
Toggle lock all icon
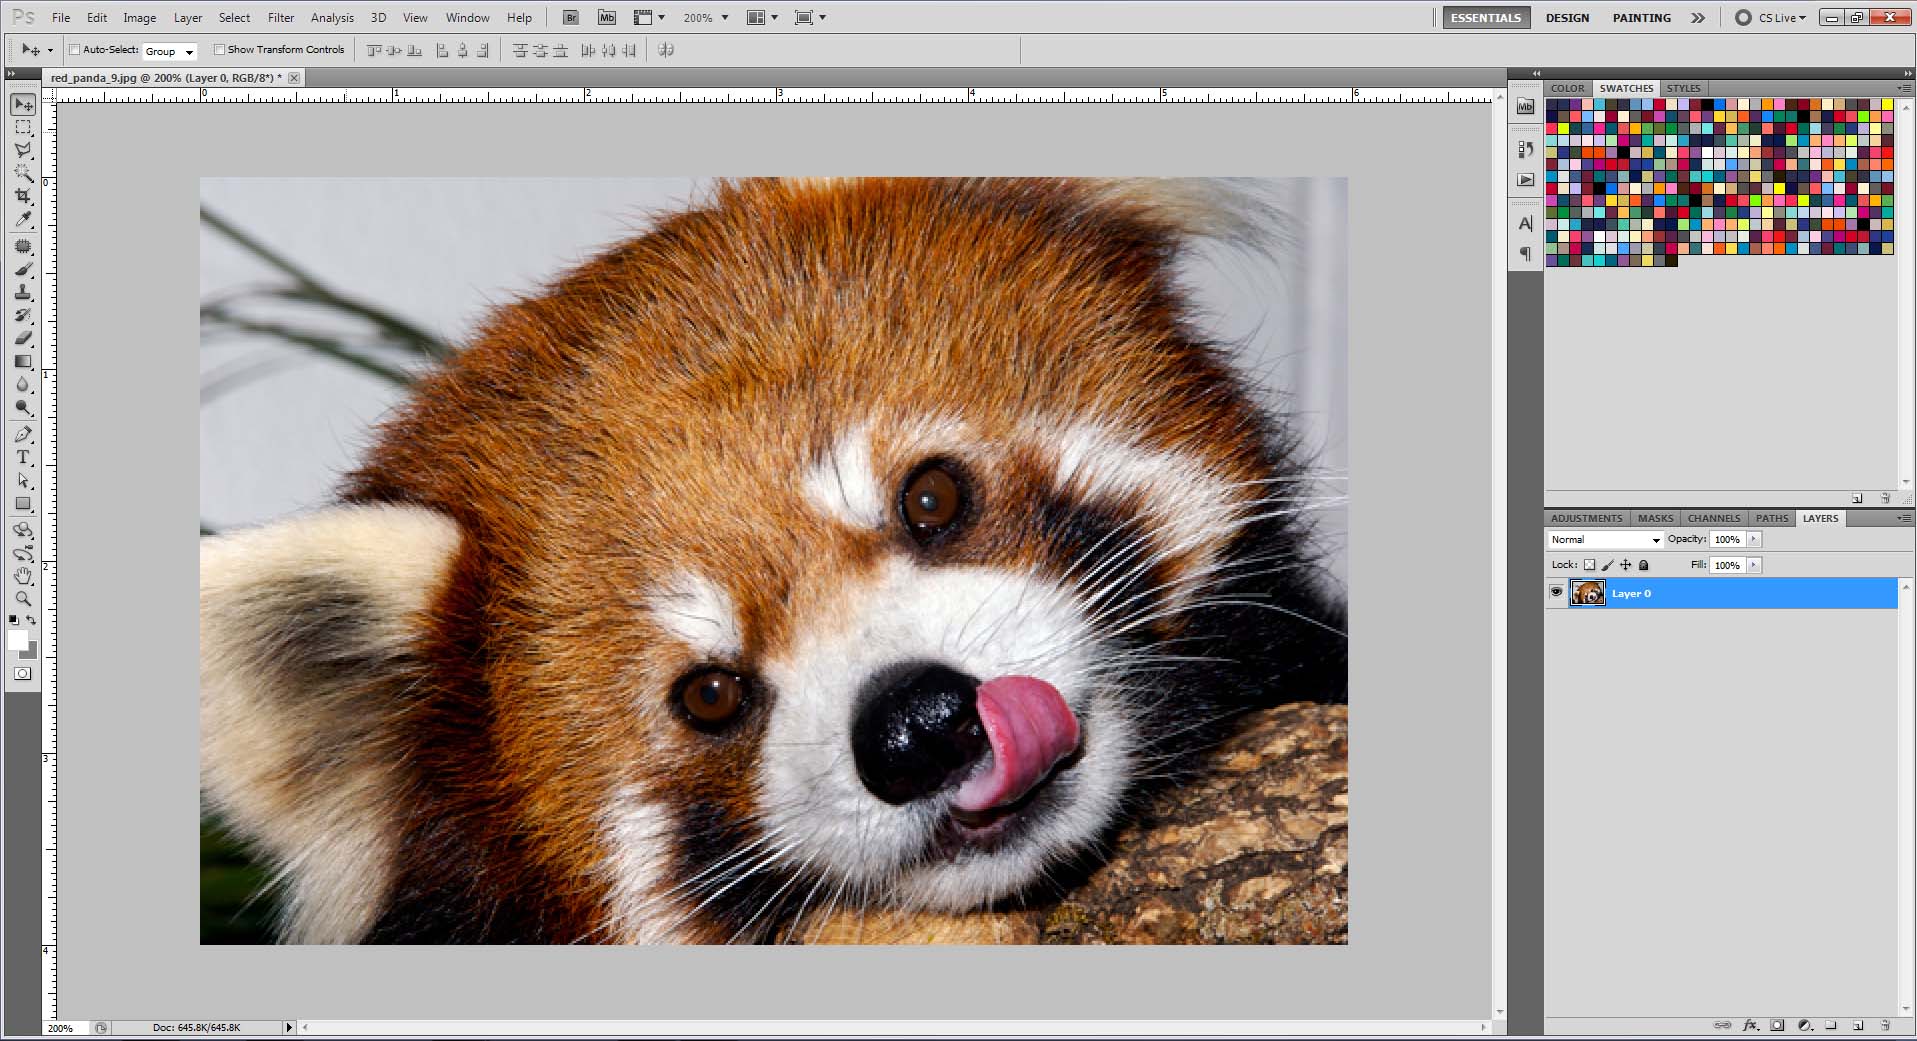tap(1643, 565)
